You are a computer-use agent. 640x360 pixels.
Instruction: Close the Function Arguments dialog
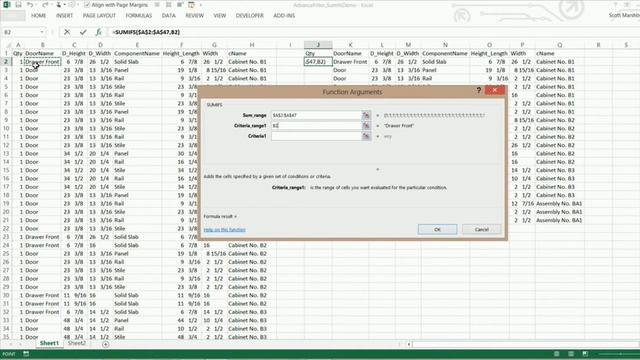pyautogui.click(x=495, y=90)
